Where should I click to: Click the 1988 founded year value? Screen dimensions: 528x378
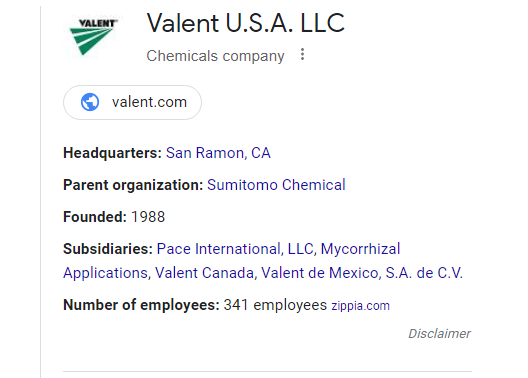(x=148, y=217)
